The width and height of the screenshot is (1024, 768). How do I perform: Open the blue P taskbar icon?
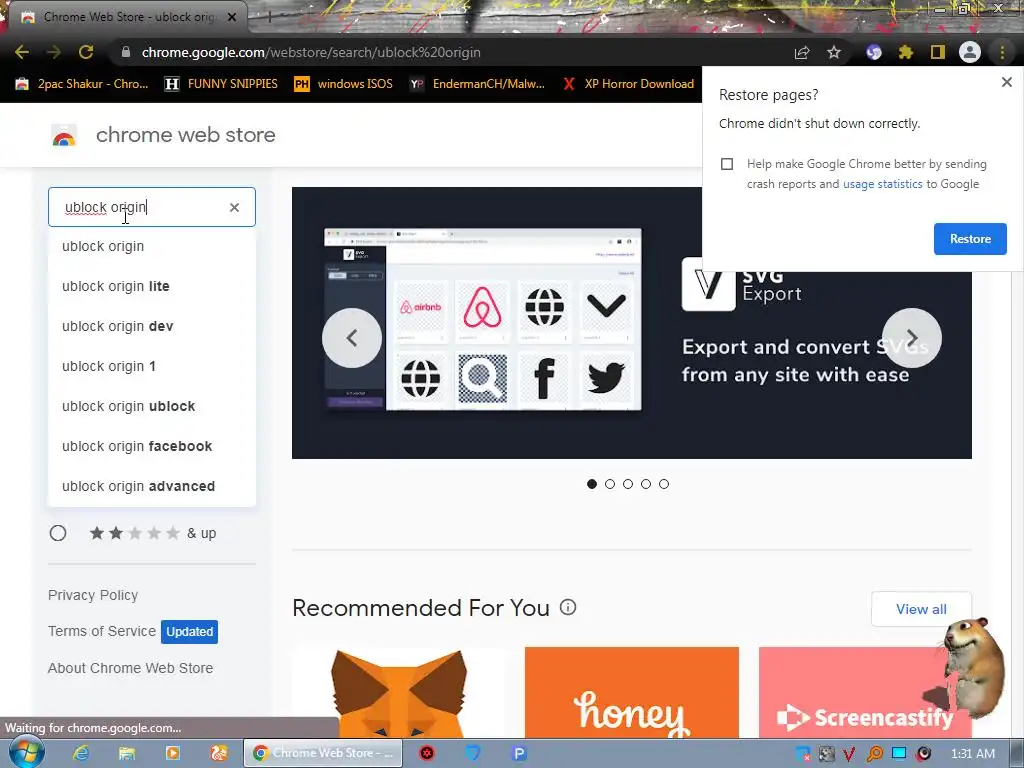click(519, 753)
